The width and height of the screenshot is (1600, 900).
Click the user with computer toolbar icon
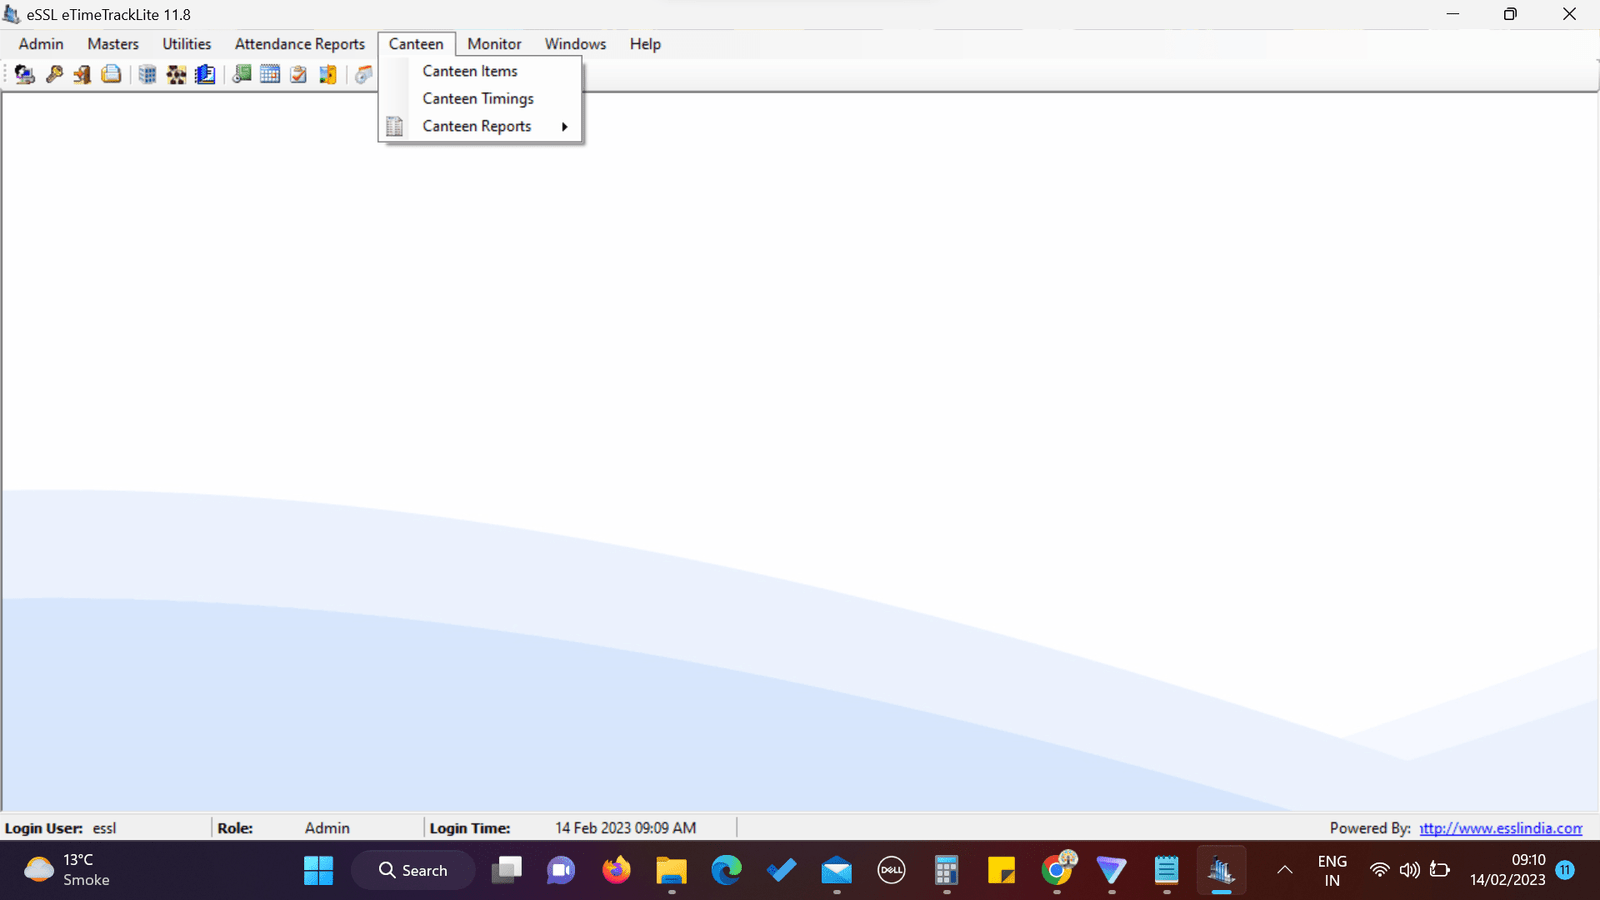(25, 74)
